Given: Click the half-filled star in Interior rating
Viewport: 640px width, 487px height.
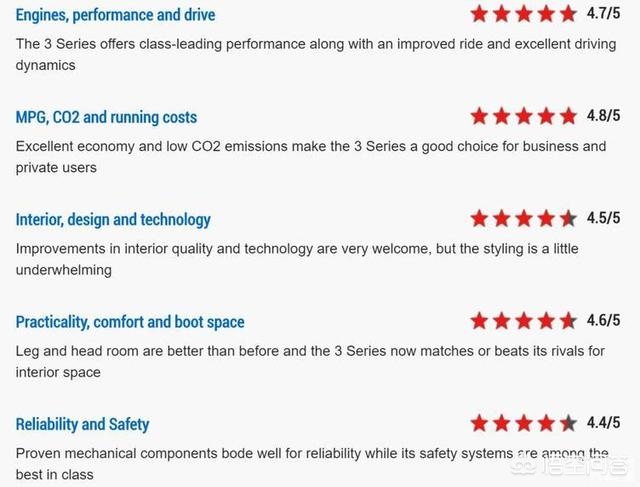Looking at the screenshot, I should click(x=568, y=219).
